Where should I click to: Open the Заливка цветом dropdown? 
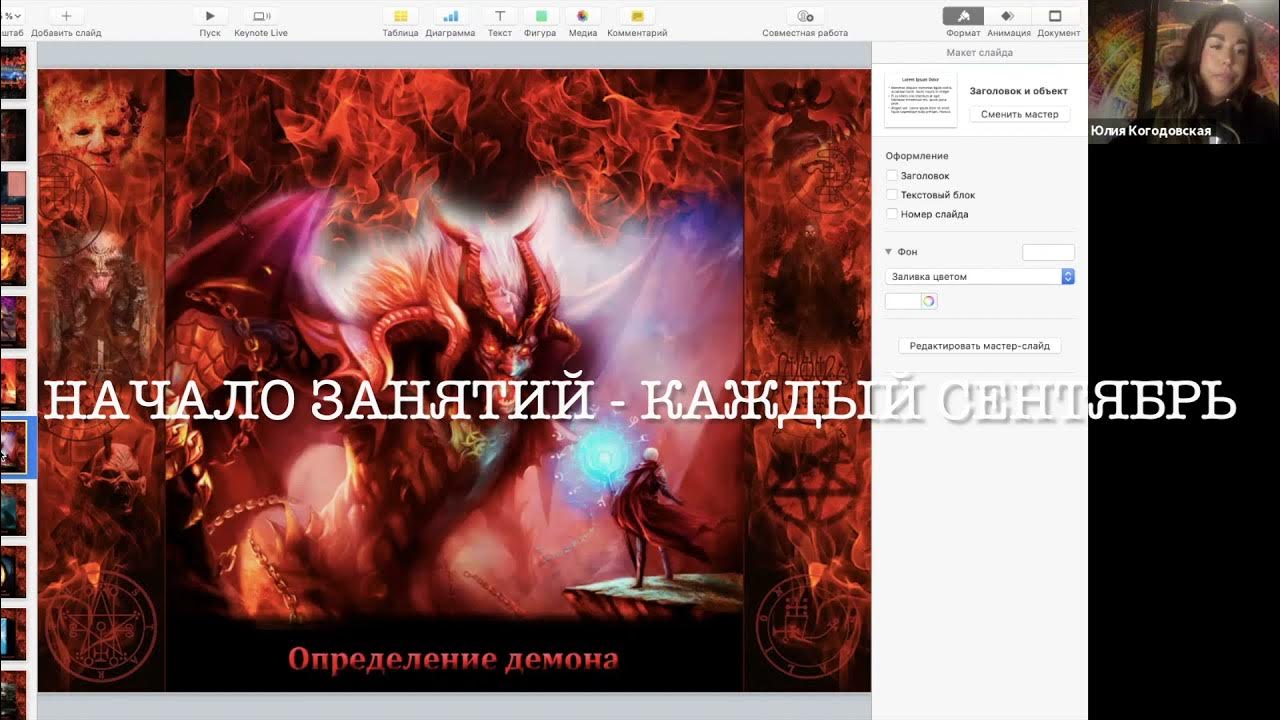(x=980, y=276)
